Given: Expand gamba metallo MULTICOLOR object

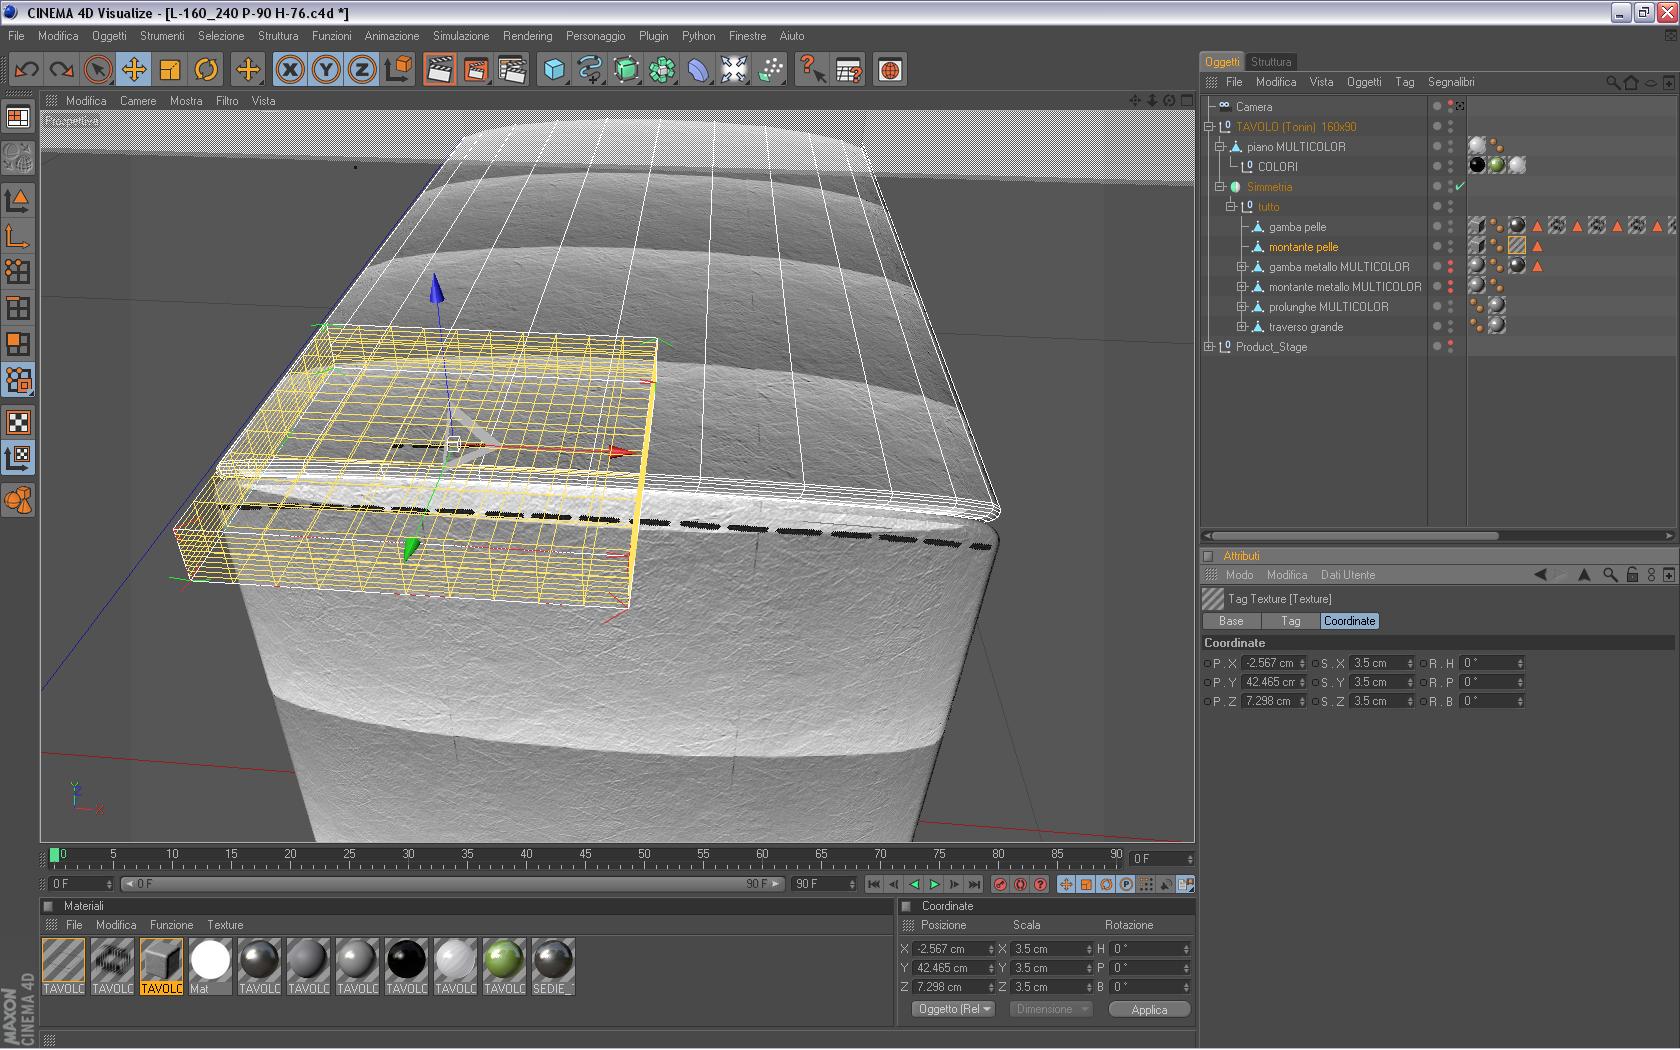Looking at the screenshot, I should (1241, 267).
